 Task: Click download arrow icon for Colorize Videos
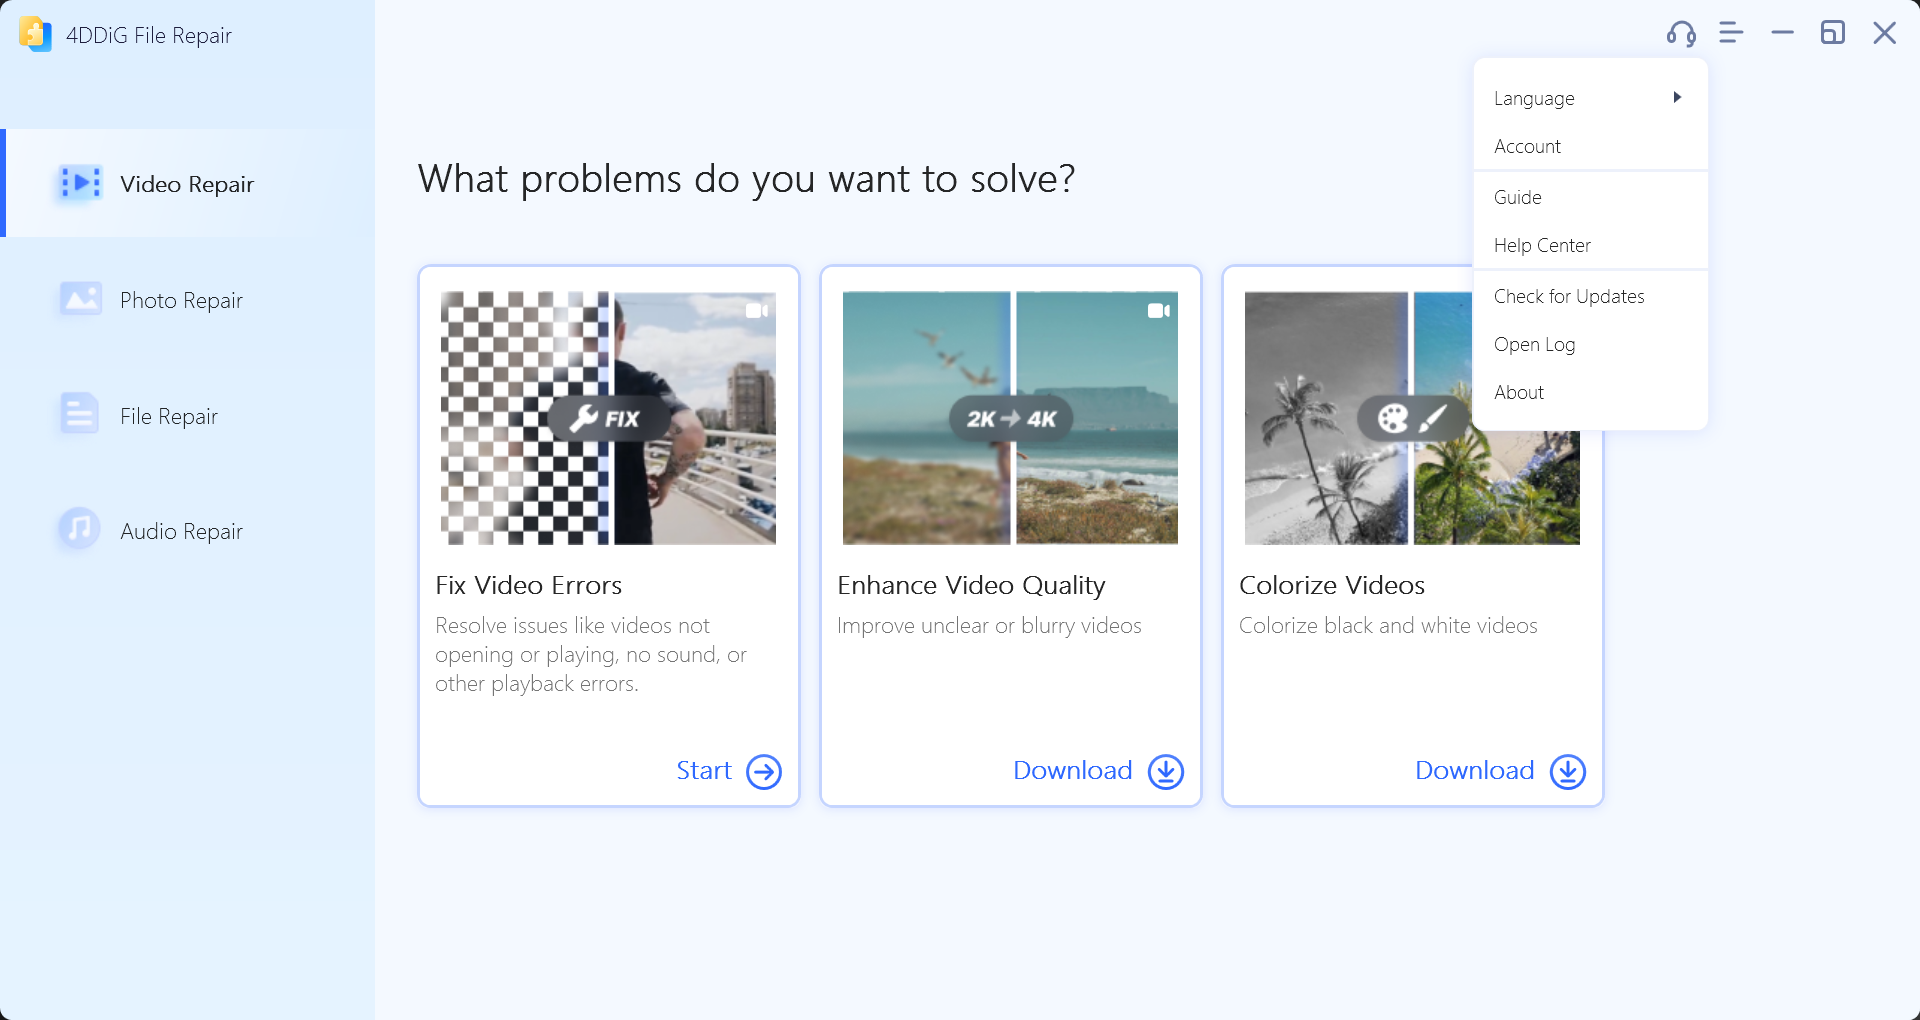(1568, 771)
